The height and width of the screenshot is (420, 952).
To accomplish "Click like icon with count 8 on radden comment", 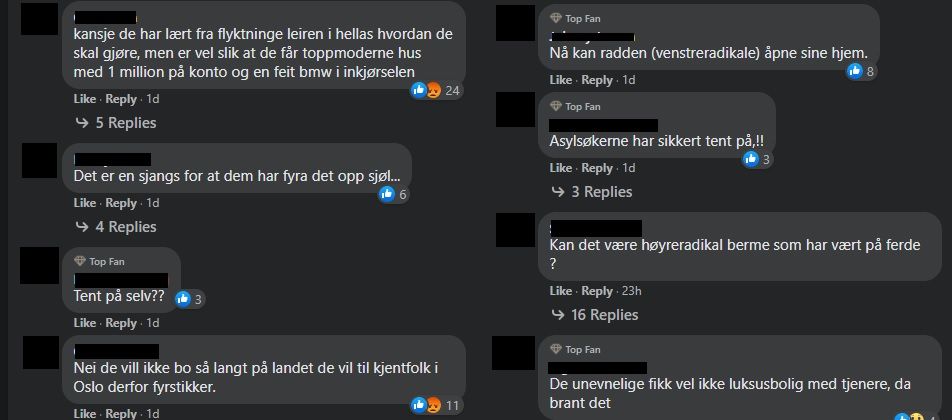I will 855,72.
